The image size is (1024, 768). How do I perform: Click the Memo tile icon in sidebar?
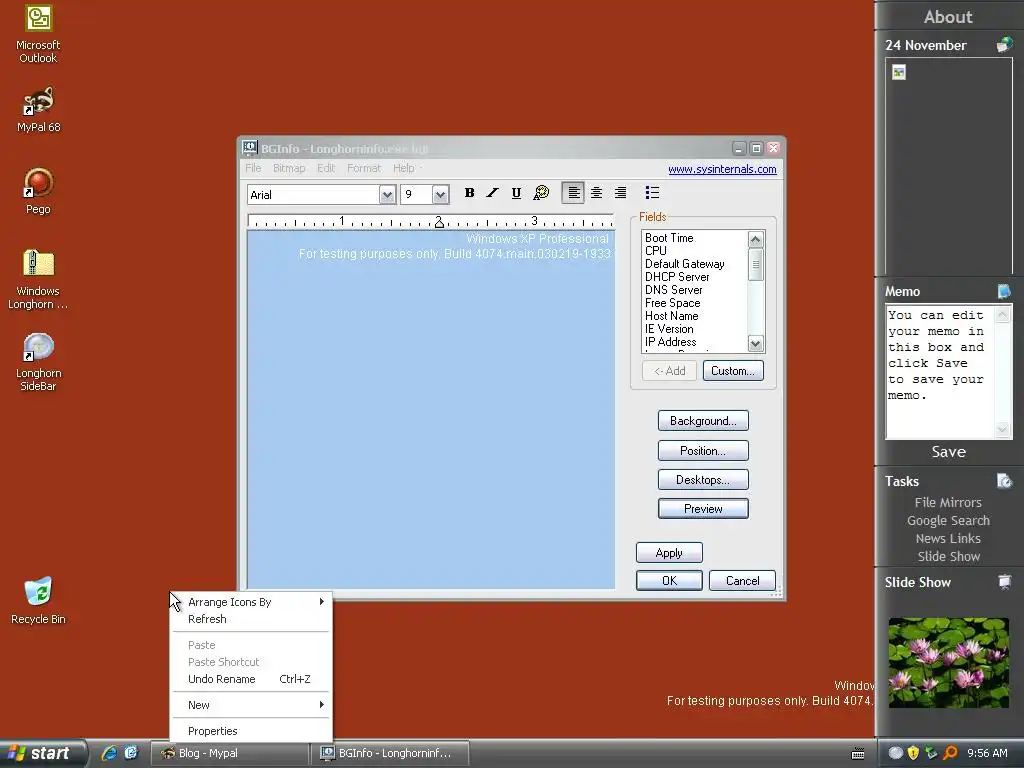tap(1004, 291)
